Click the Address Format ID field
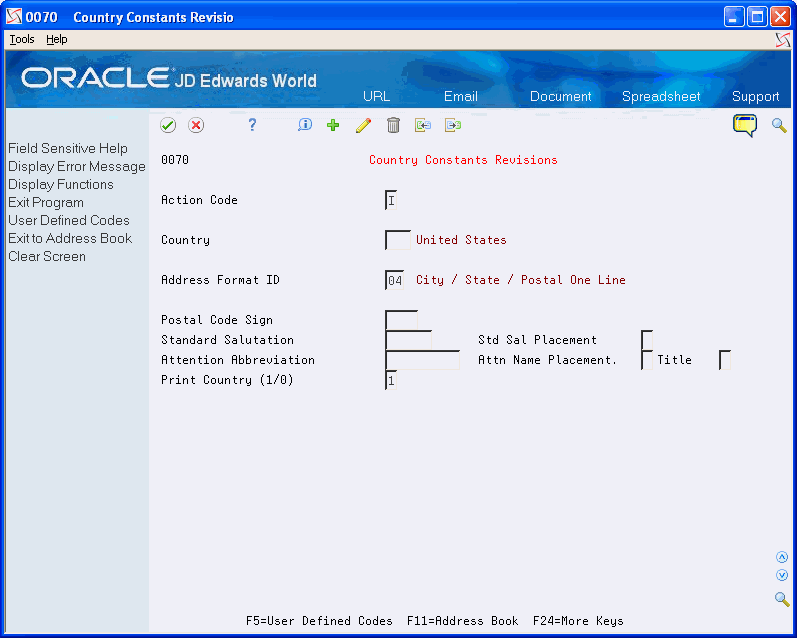The image size is (797, 638). pos(394,280)
